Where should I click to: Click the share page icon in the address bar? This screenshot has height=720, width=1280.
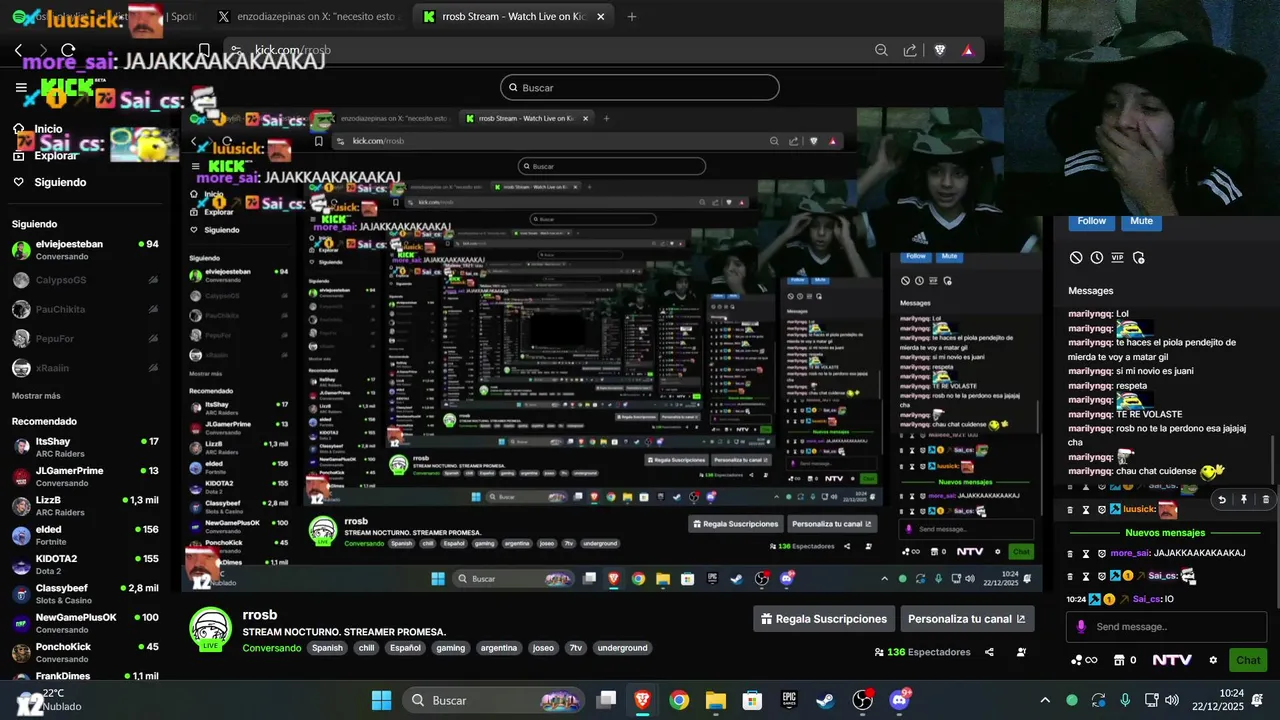[x=910, y=50]
